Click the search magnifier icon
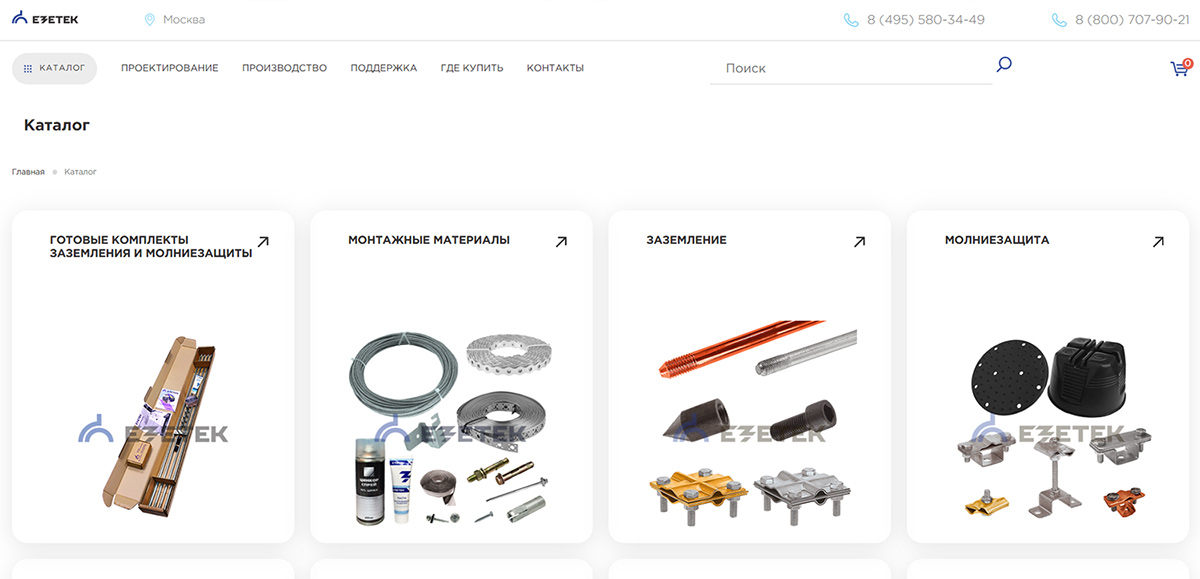 tap(1004, 65)
